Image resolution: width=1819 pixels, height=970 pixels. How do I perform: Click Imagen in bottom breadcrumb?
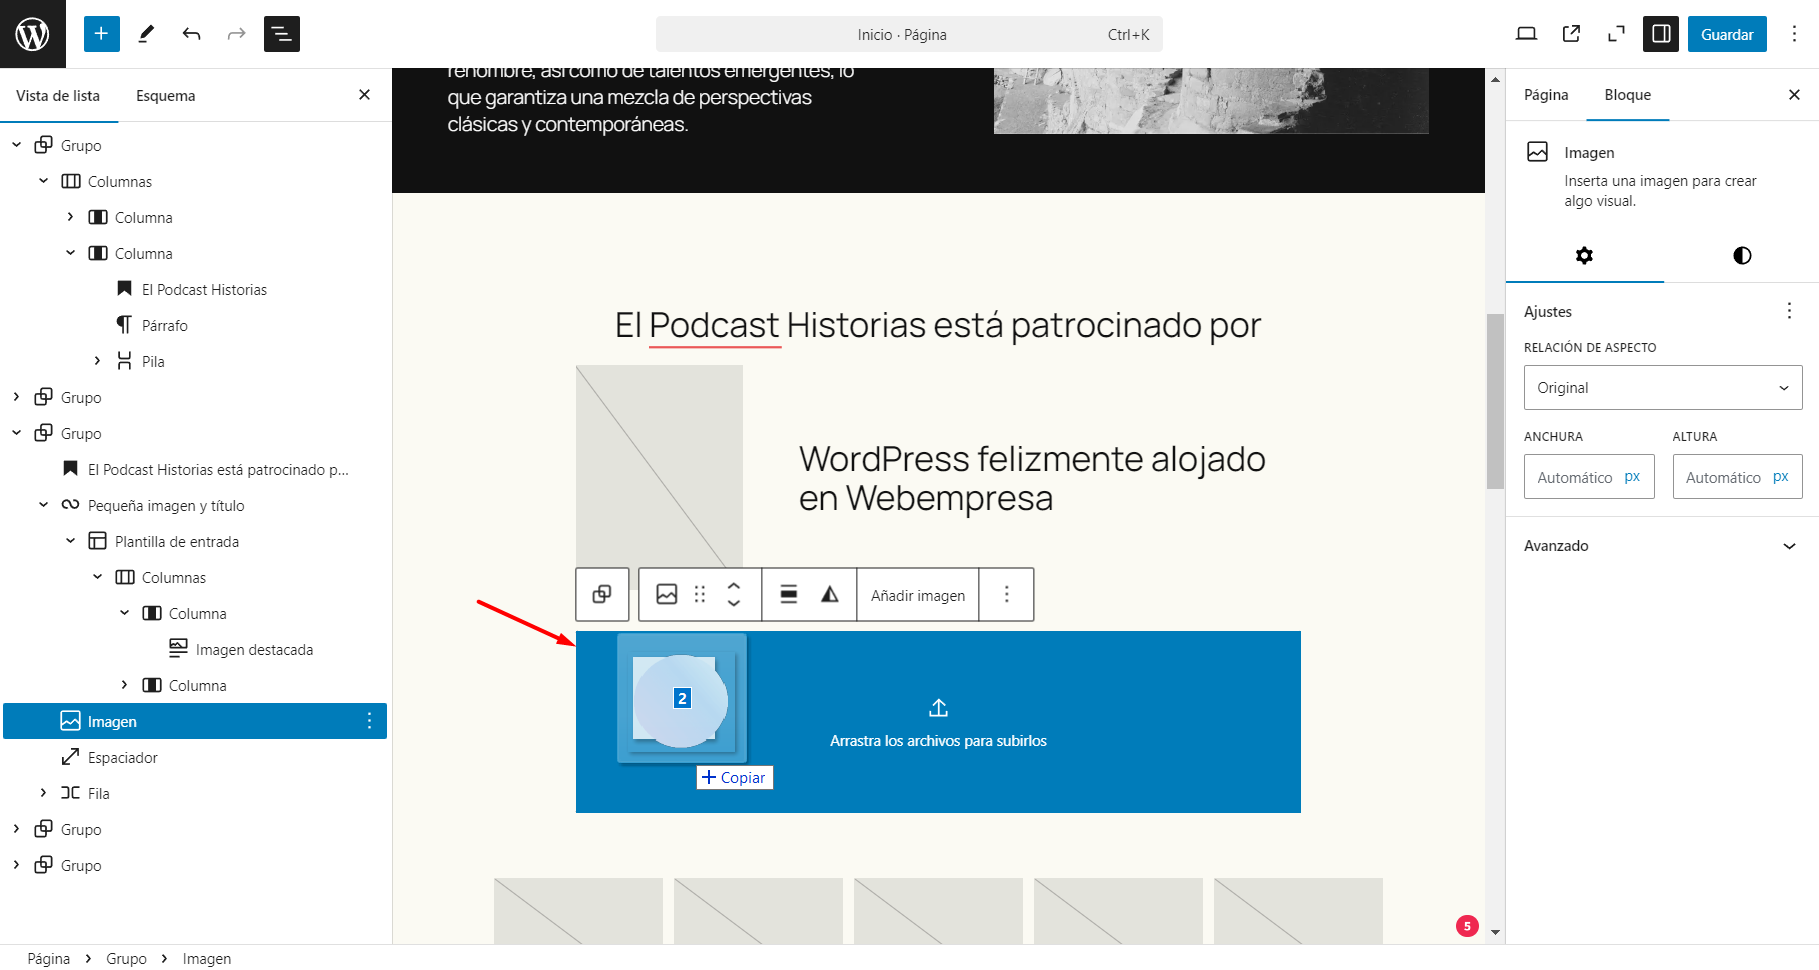click(207, 958)
